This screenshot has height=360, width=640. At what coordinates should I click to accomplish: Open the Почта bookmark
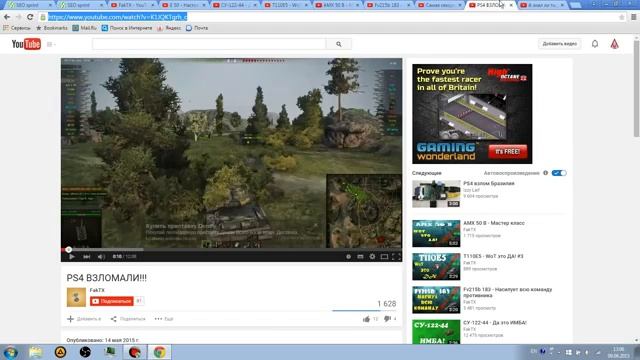[197, 28]
